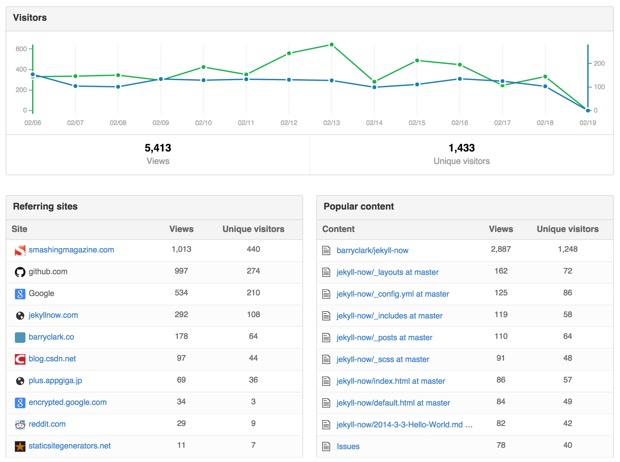Click the 1,433 Unique visitors figure
This screenshot has height=462, width=620.
tap(461, 148)
